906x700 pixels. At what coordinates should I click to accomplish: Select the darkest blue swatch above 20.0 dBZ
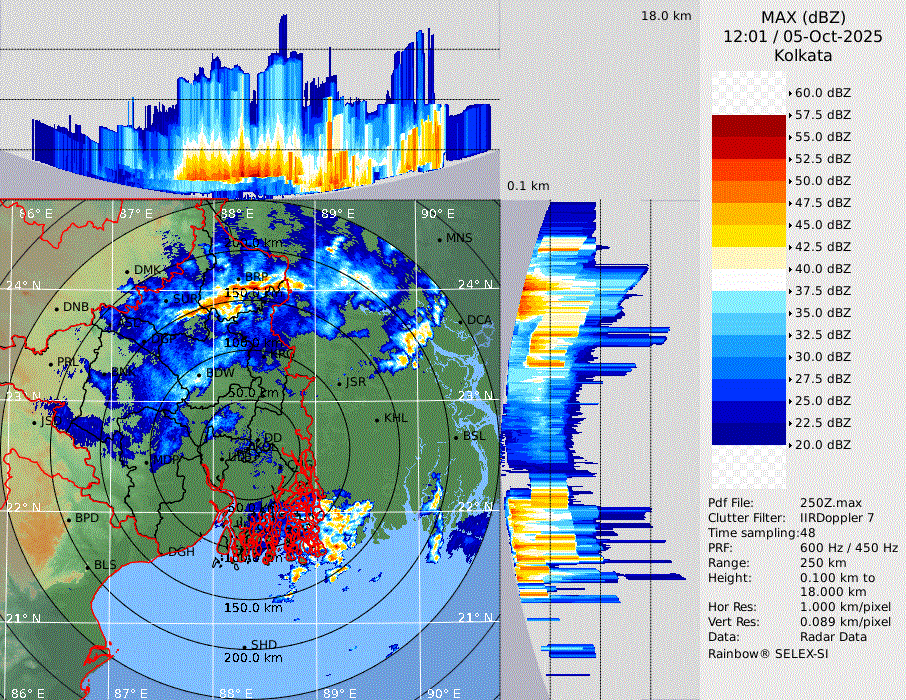(x=748, y=434)
